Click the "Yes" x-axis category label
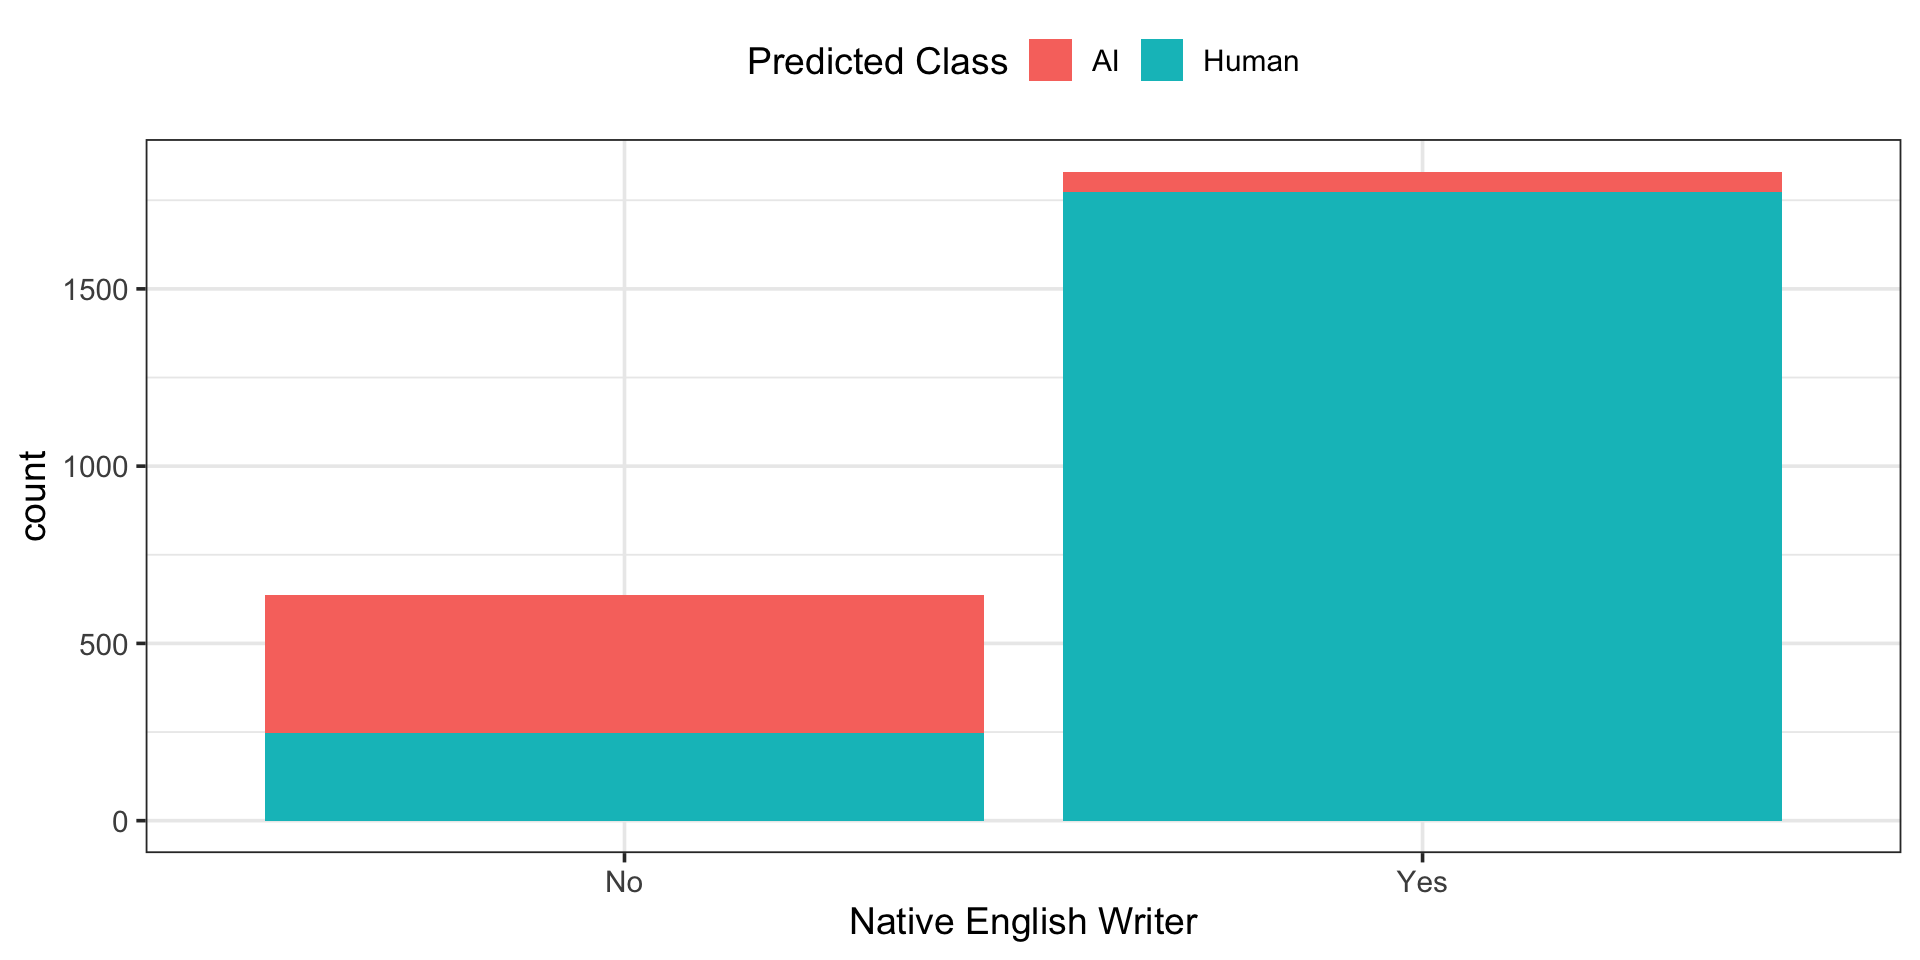This screenshot has height=960, width=1920. (x=1422, y=882)
